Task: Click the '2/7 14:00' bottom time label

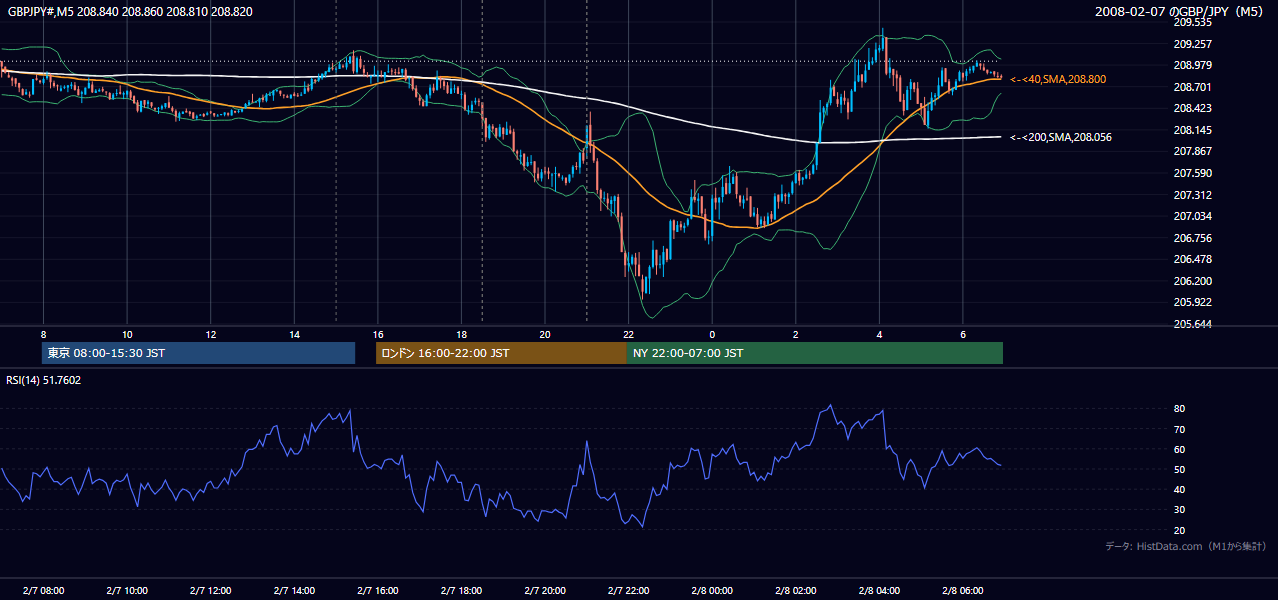Action: (x=294, y=591)
